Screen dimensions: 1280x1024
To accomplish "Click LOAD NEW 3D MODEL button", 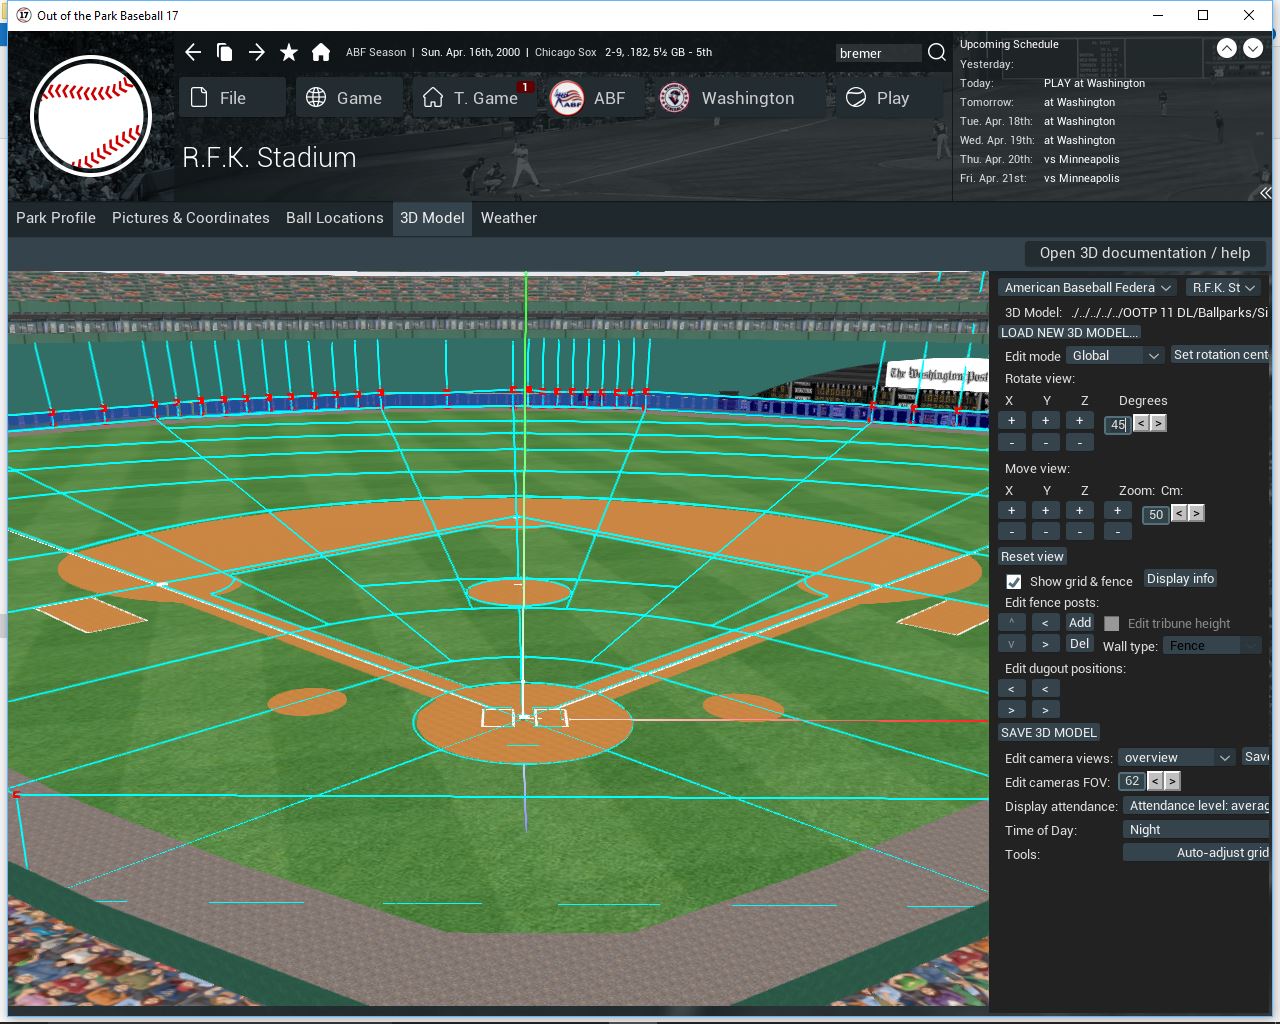I will click(x=1069, y=333).
